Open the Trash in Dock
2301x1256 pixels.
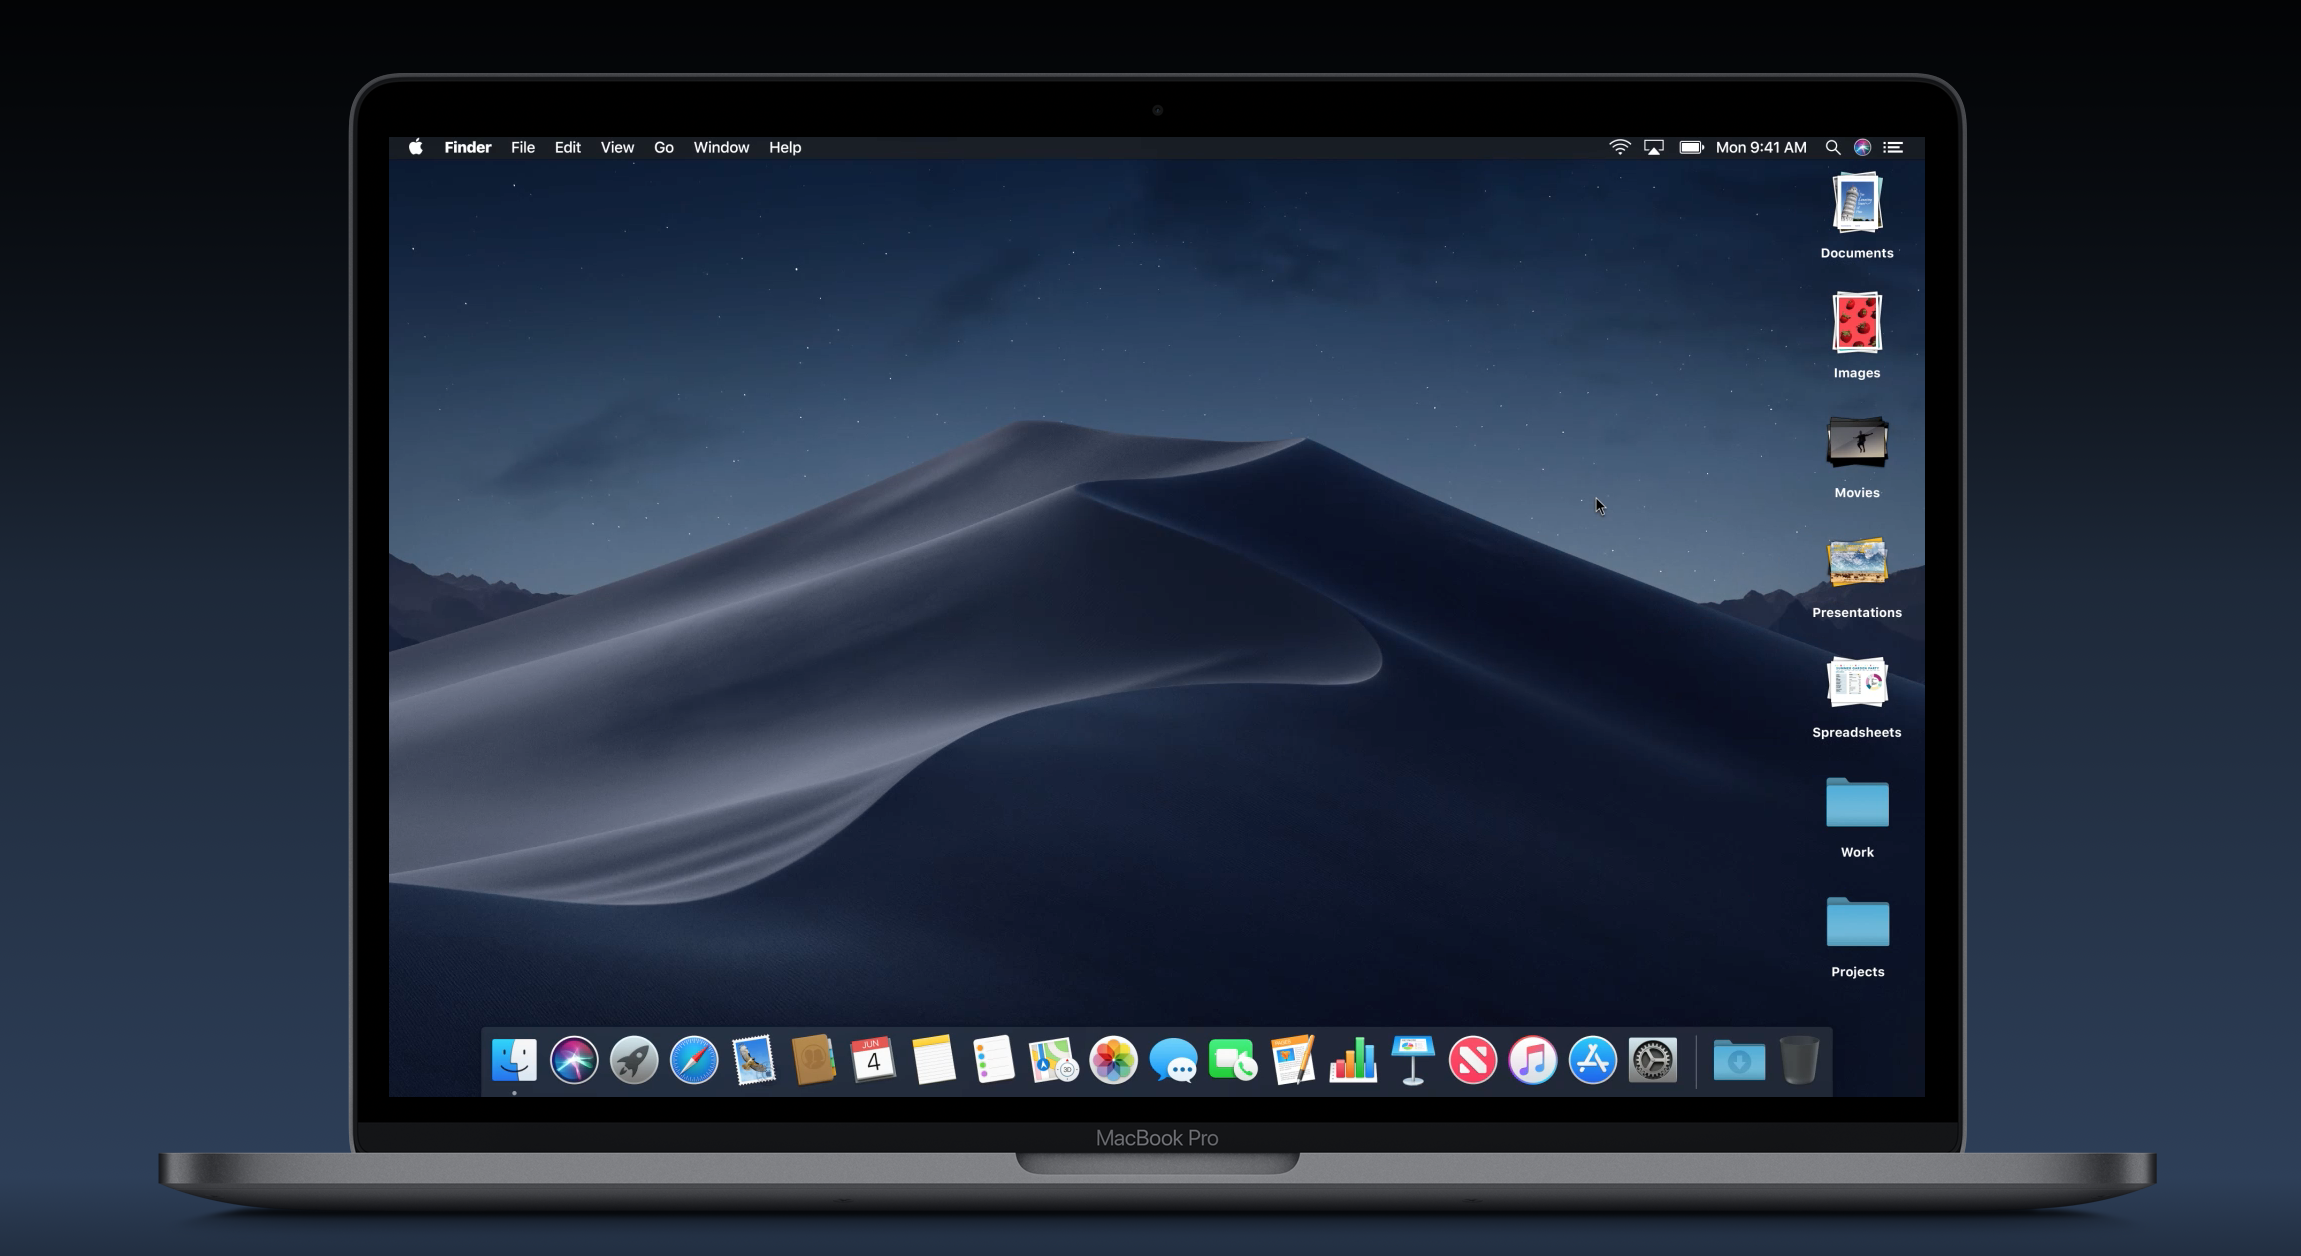point(1799,1060)
